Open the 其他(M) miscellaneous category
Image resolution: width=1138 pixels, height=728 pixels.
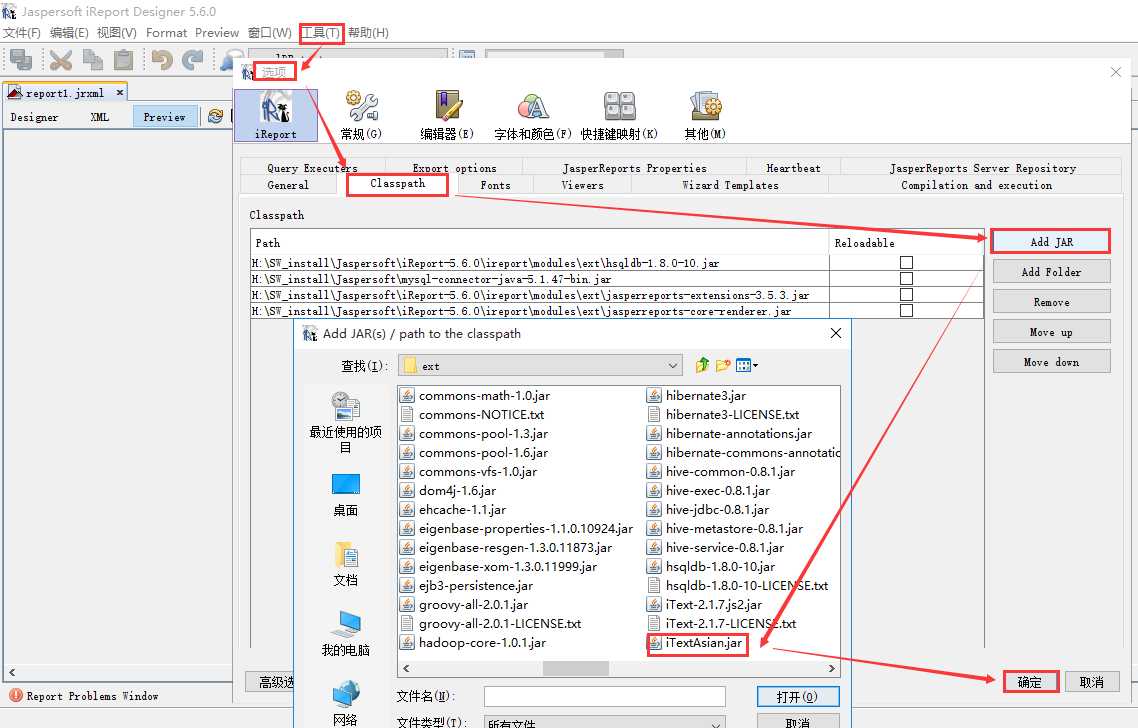tap(705, 115)
